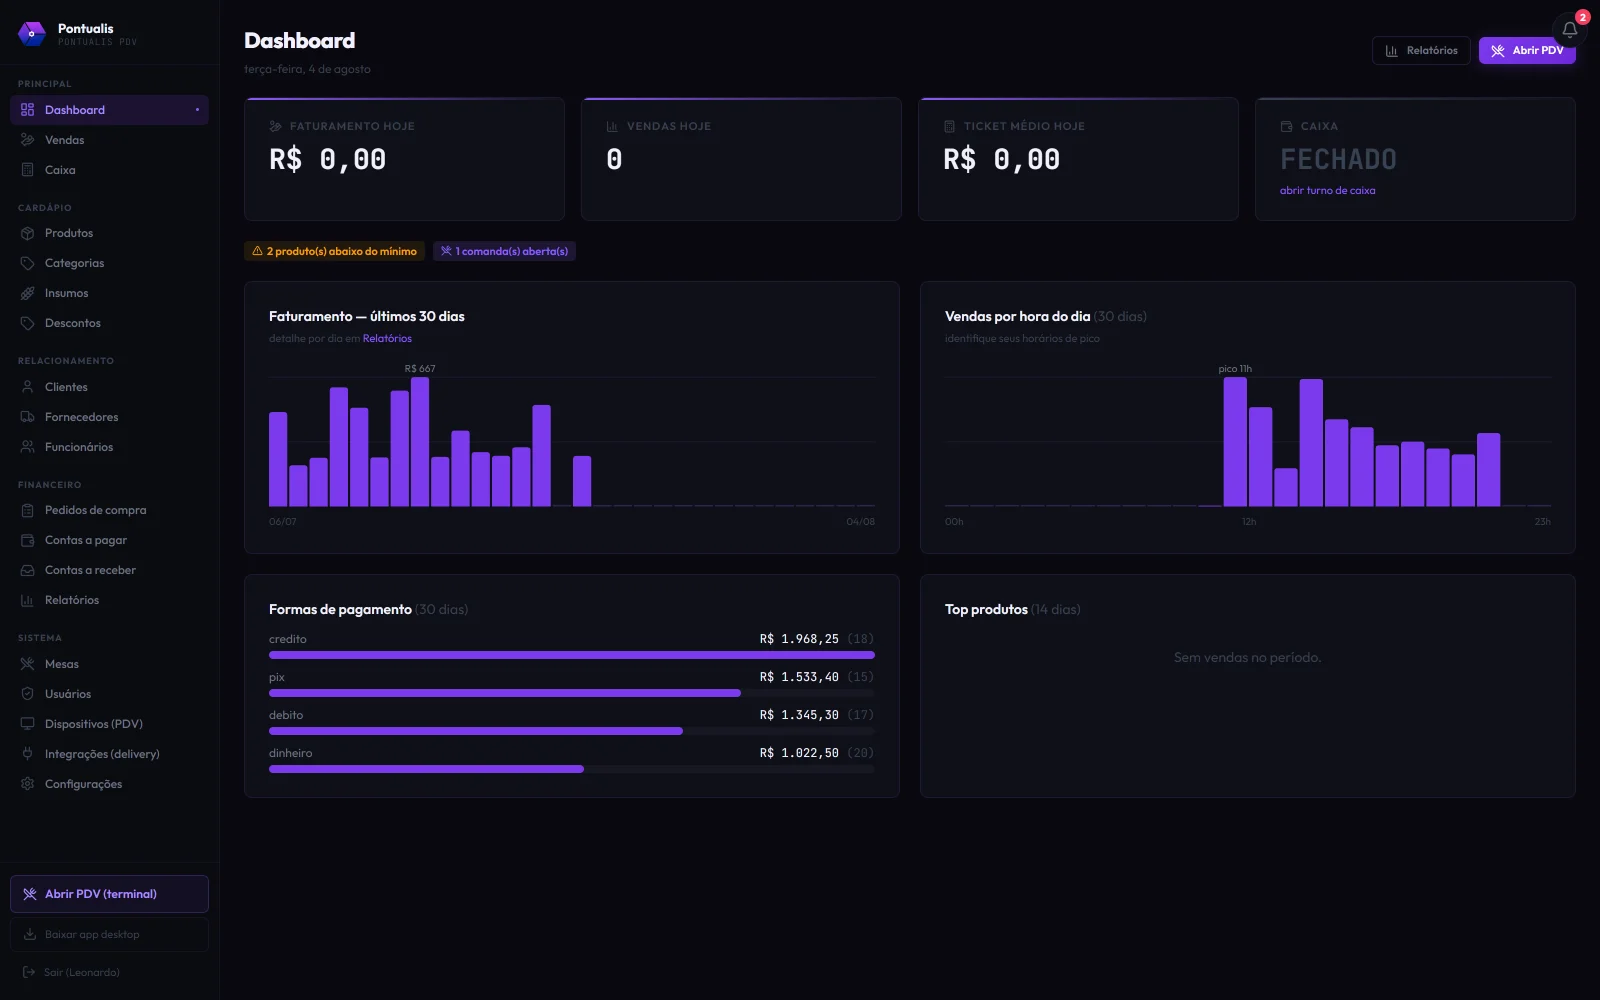The image size is (1600, 1000).
Task: Go to Contas a receber
Action: [109, 570]
